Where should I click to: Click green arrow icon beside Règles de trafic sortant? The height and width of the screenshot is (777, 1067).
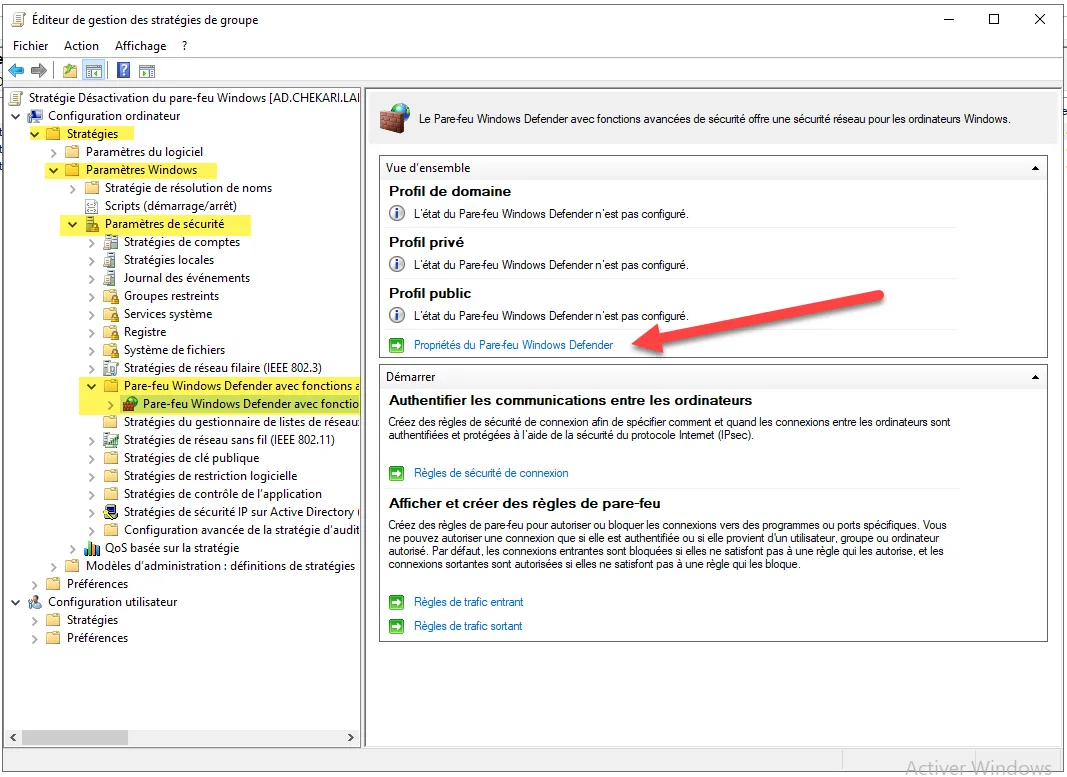click(x=396, y=627)
